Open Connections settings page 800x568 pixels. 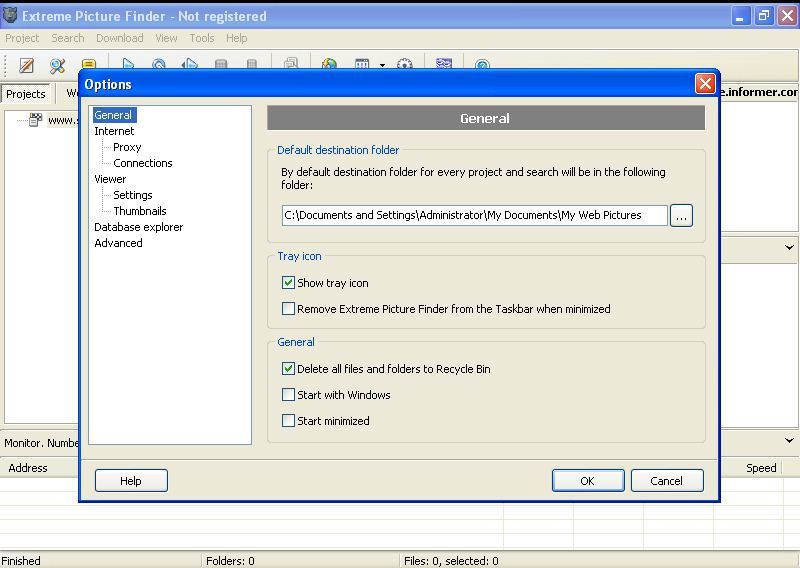coord(143,163)
